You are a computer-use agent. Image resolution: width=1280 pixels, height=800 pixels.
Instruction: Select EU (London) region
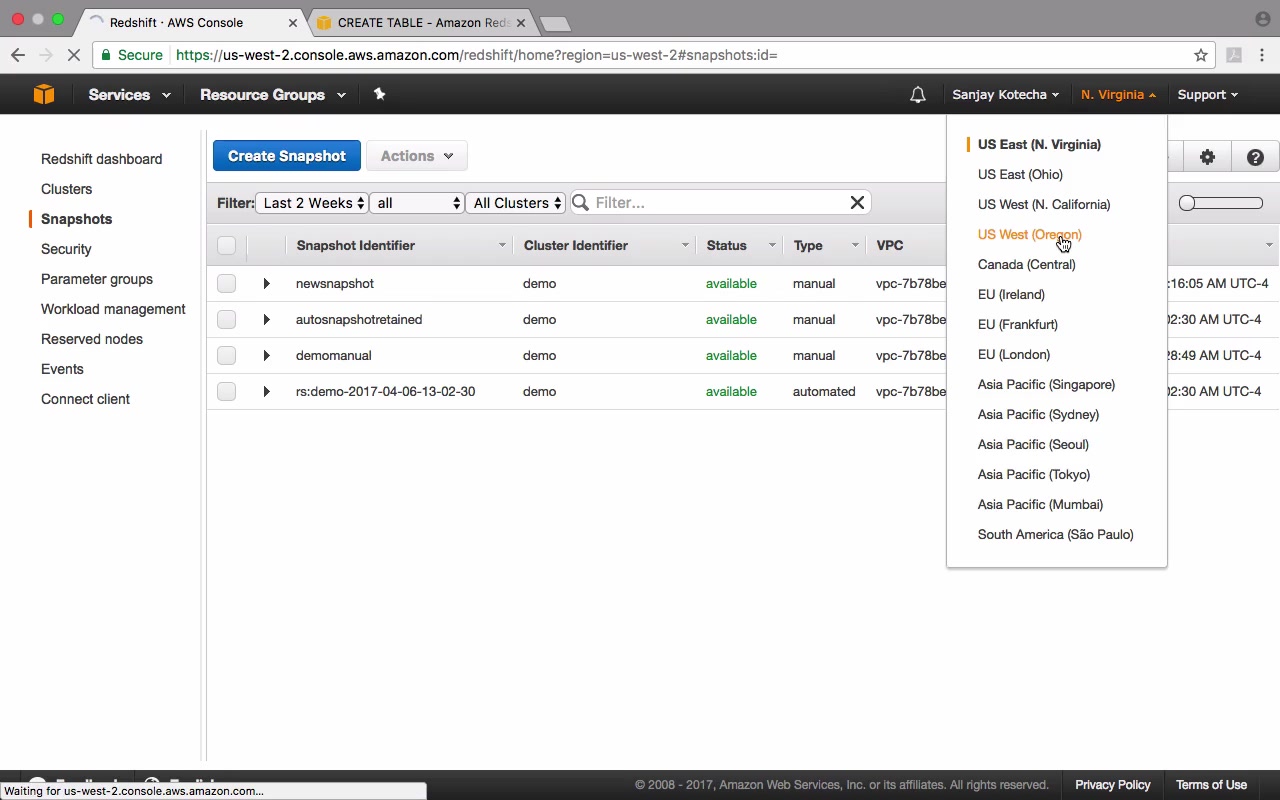[1014, 354]
